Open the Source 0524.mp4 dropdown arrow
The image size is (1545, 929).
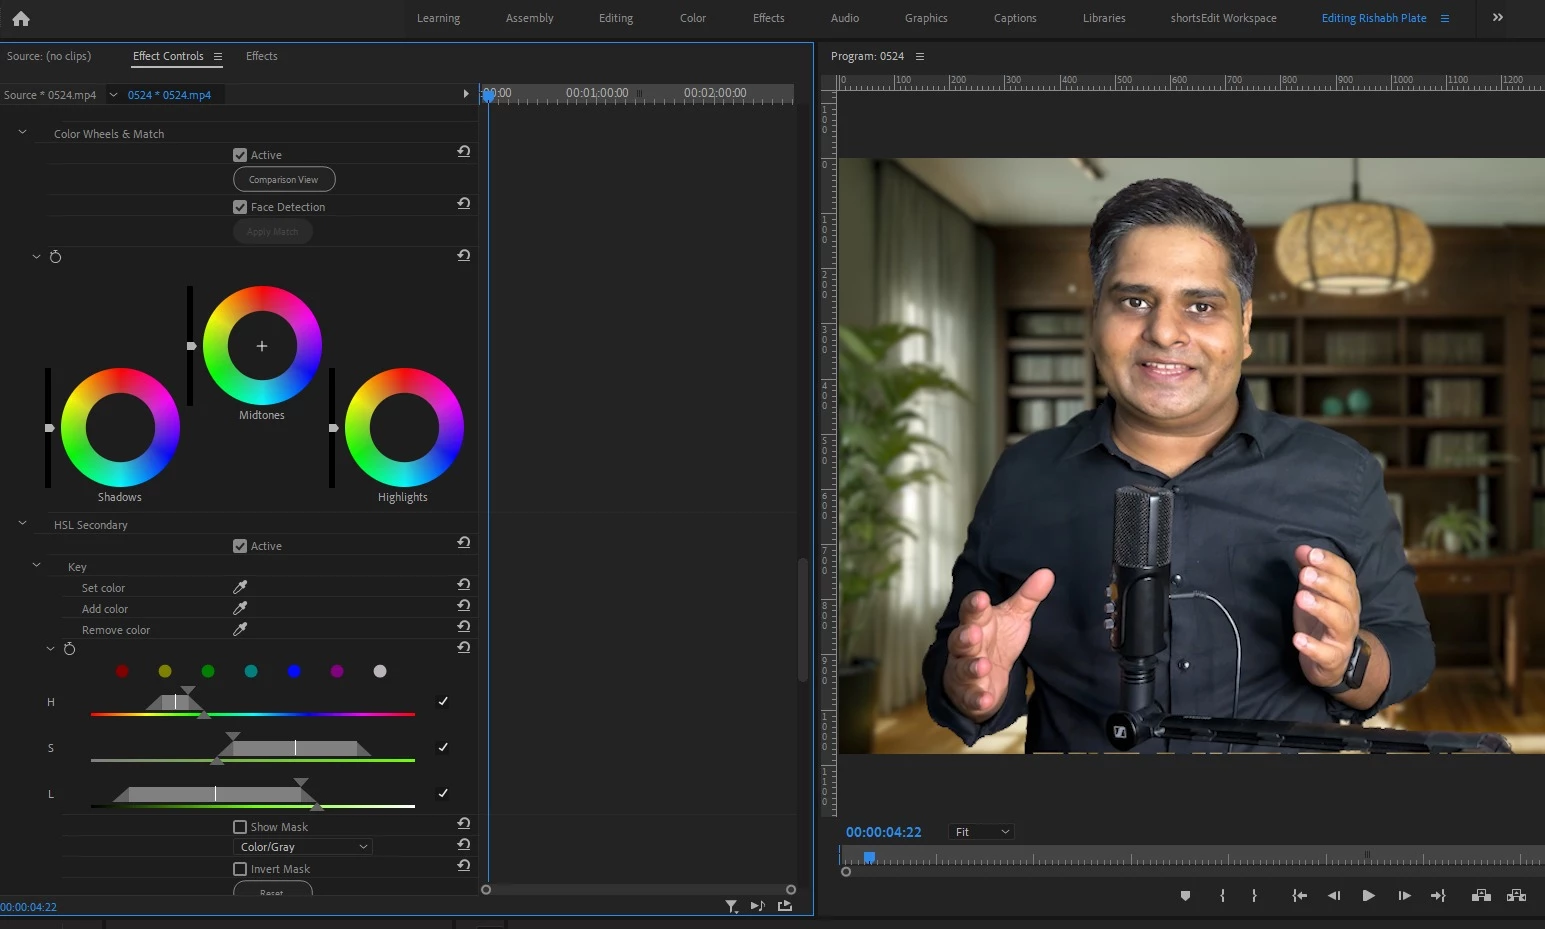(113, 95)
